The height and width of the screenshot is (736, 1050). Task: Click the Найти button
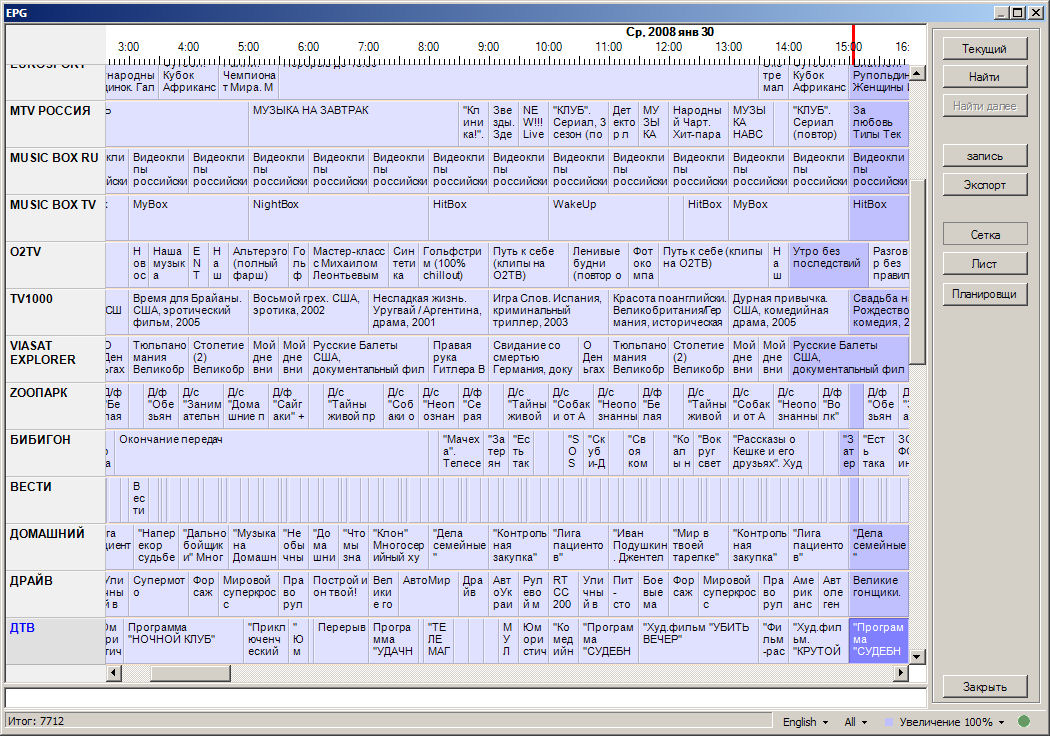pyautogui.click(x=984, y=77)
